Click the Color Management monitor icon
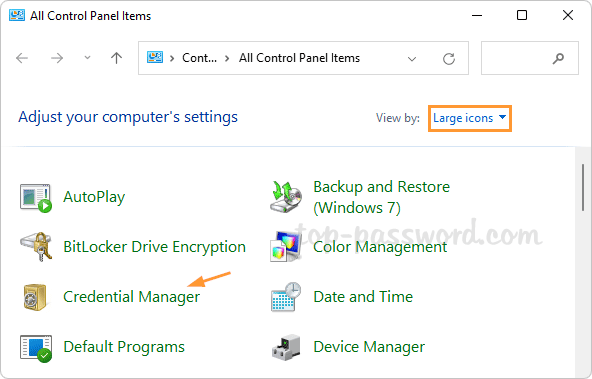This screenshot has width=592, height=379. (x=286, y=247)
